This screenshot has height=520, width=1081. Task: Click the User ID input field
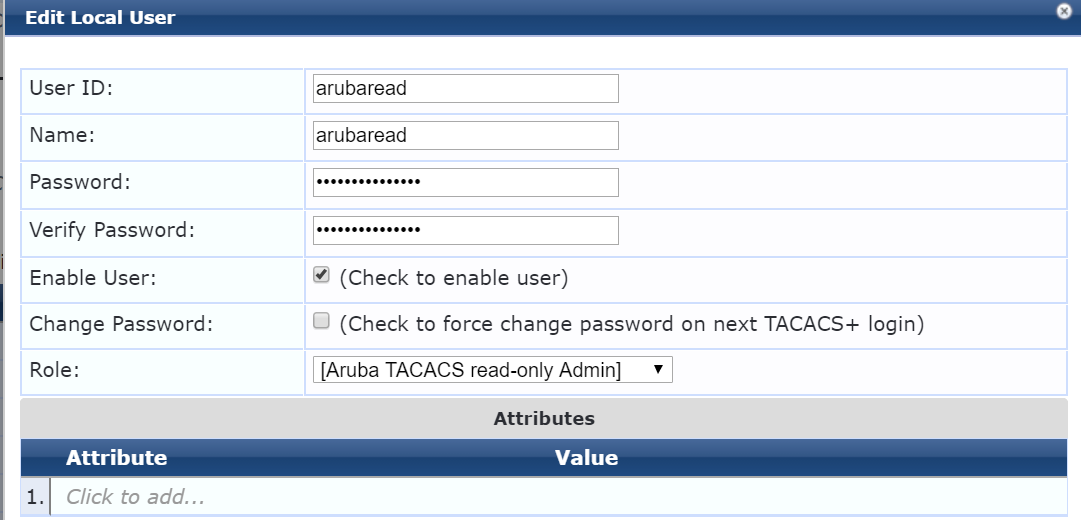coord(465,88)
